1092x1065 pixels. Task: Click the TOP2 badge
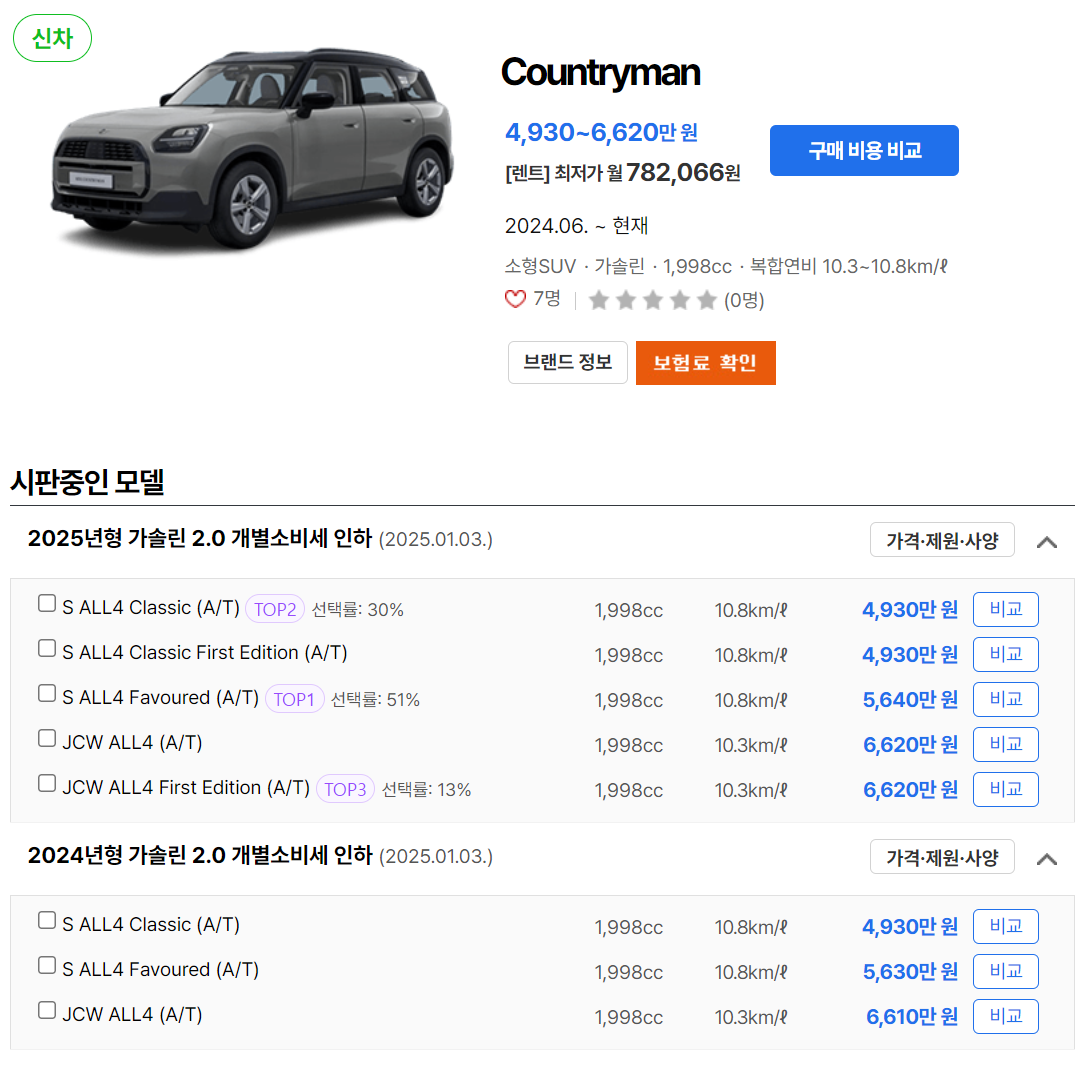[274, 609]
